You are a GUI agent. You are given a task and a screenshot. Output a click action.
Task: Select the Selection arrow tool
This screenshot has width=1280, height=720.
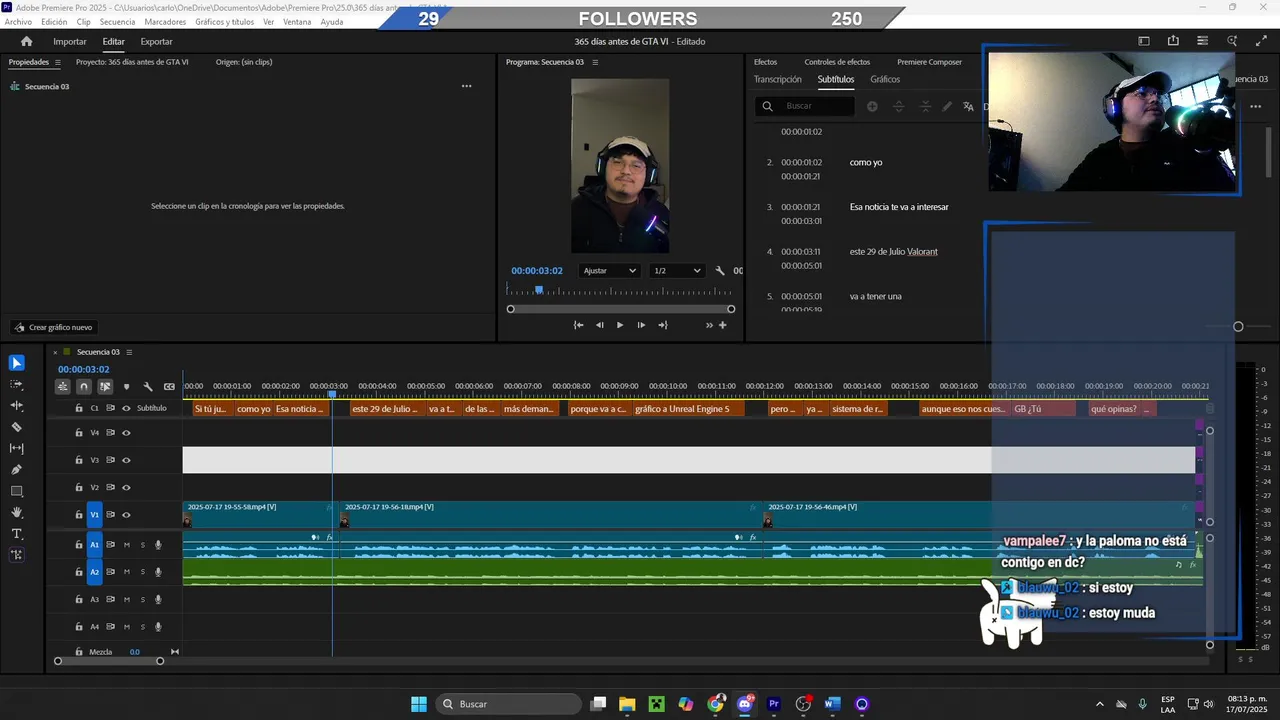click(x=16, y=363)
